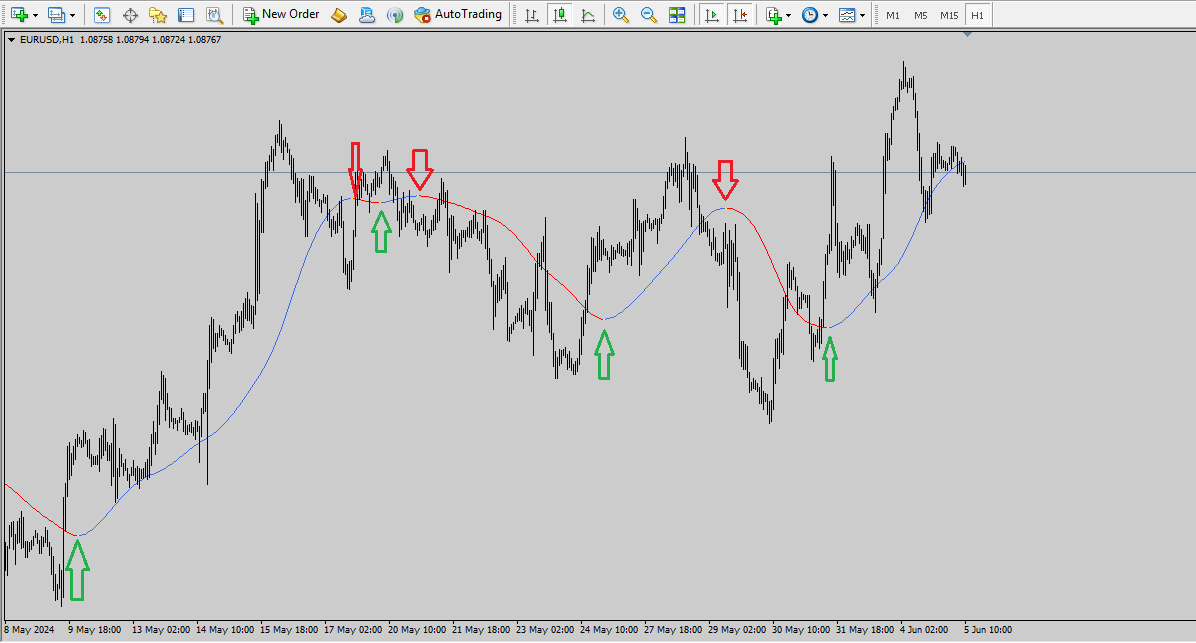Click the New Order button

281,15
